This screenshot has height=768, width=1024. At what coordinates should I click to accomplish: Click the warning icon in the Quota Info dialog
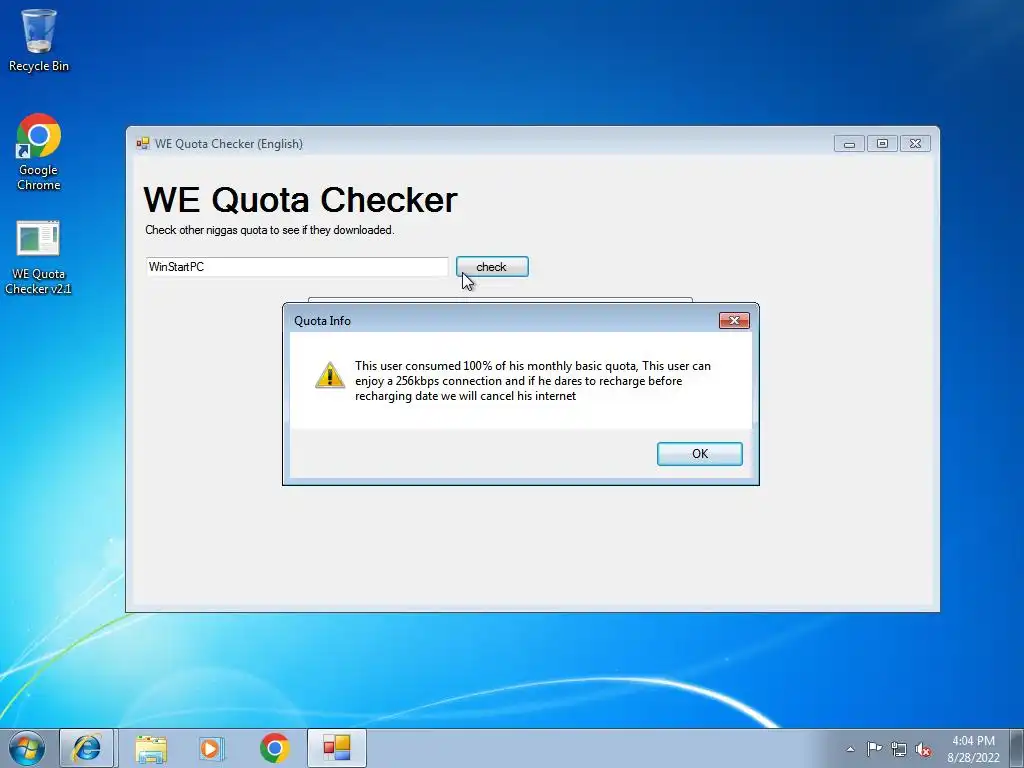tap(330, 376)
